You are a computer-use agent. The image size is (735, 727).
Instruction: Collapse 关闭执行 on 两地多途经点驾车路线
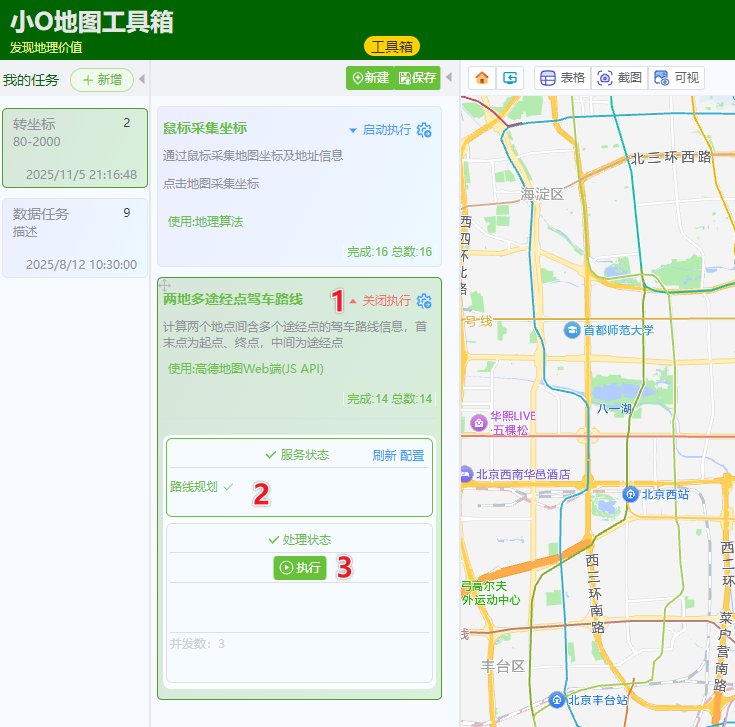pos(380,300)
